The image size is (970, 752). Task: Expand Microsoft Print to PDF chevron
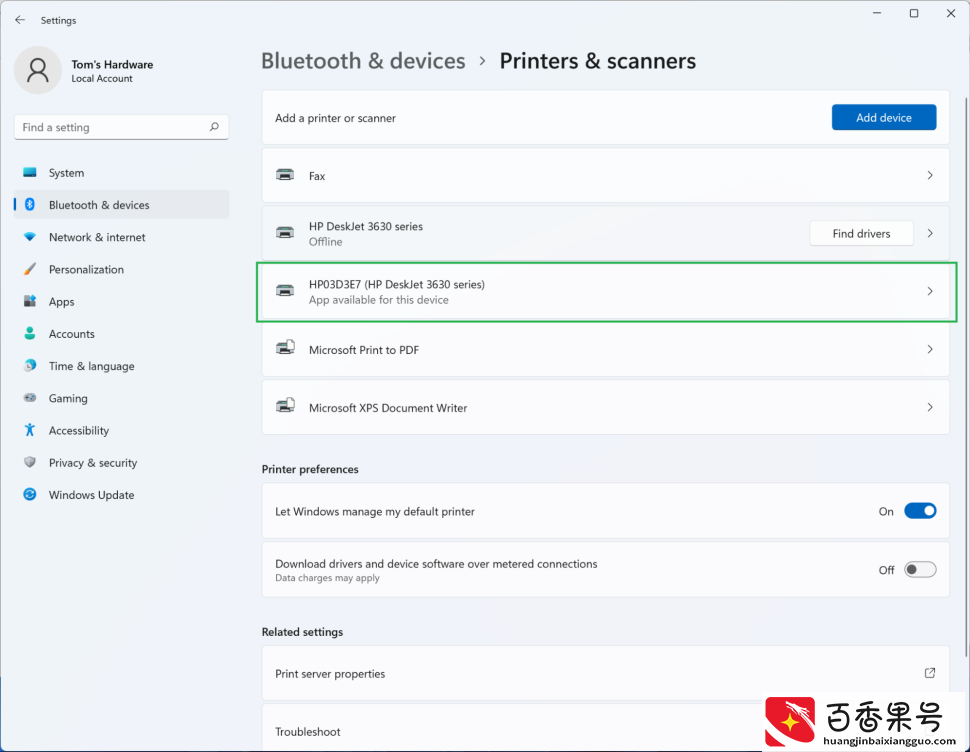pyautogui.click(x=930, y=349)
